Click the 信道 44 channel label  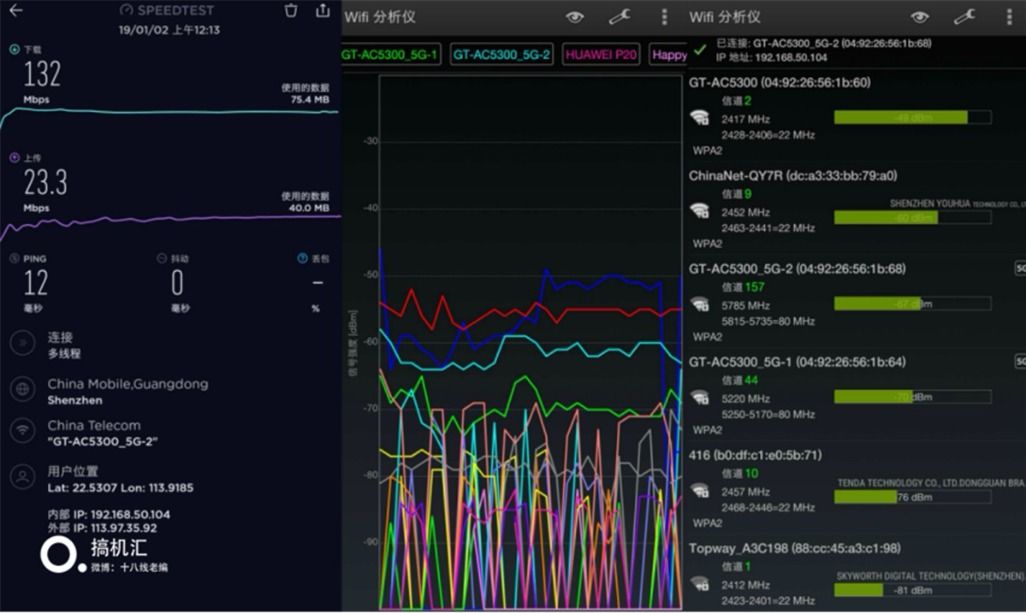(x=739, y=380)
